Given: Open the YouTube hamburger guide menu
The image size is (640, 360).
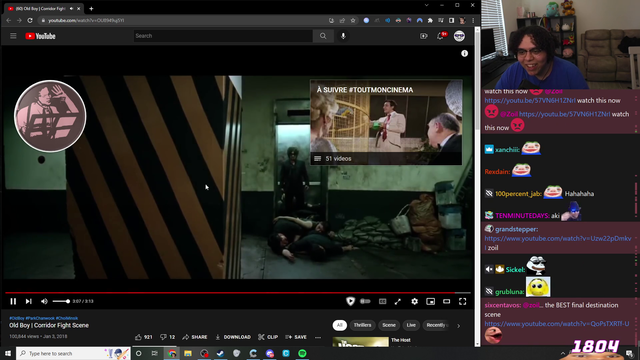Looking at the screenshot, I should coord(13,36).
